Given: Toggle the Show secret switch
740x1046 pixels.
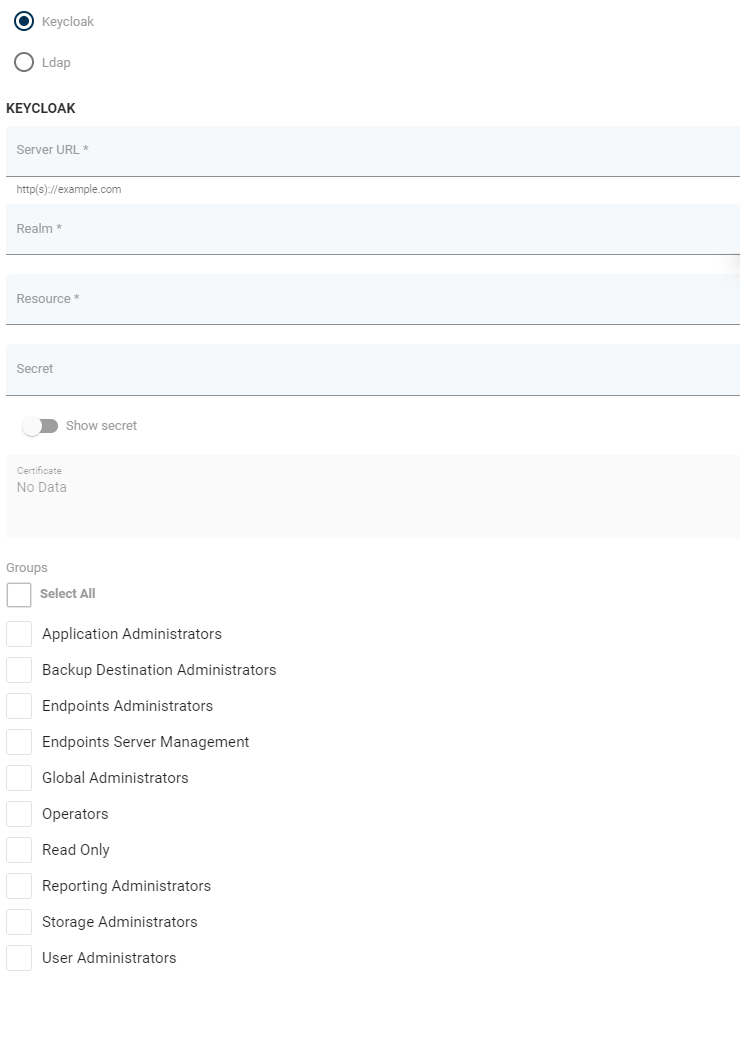Looking at the screenshot, I should coord(41,426).
